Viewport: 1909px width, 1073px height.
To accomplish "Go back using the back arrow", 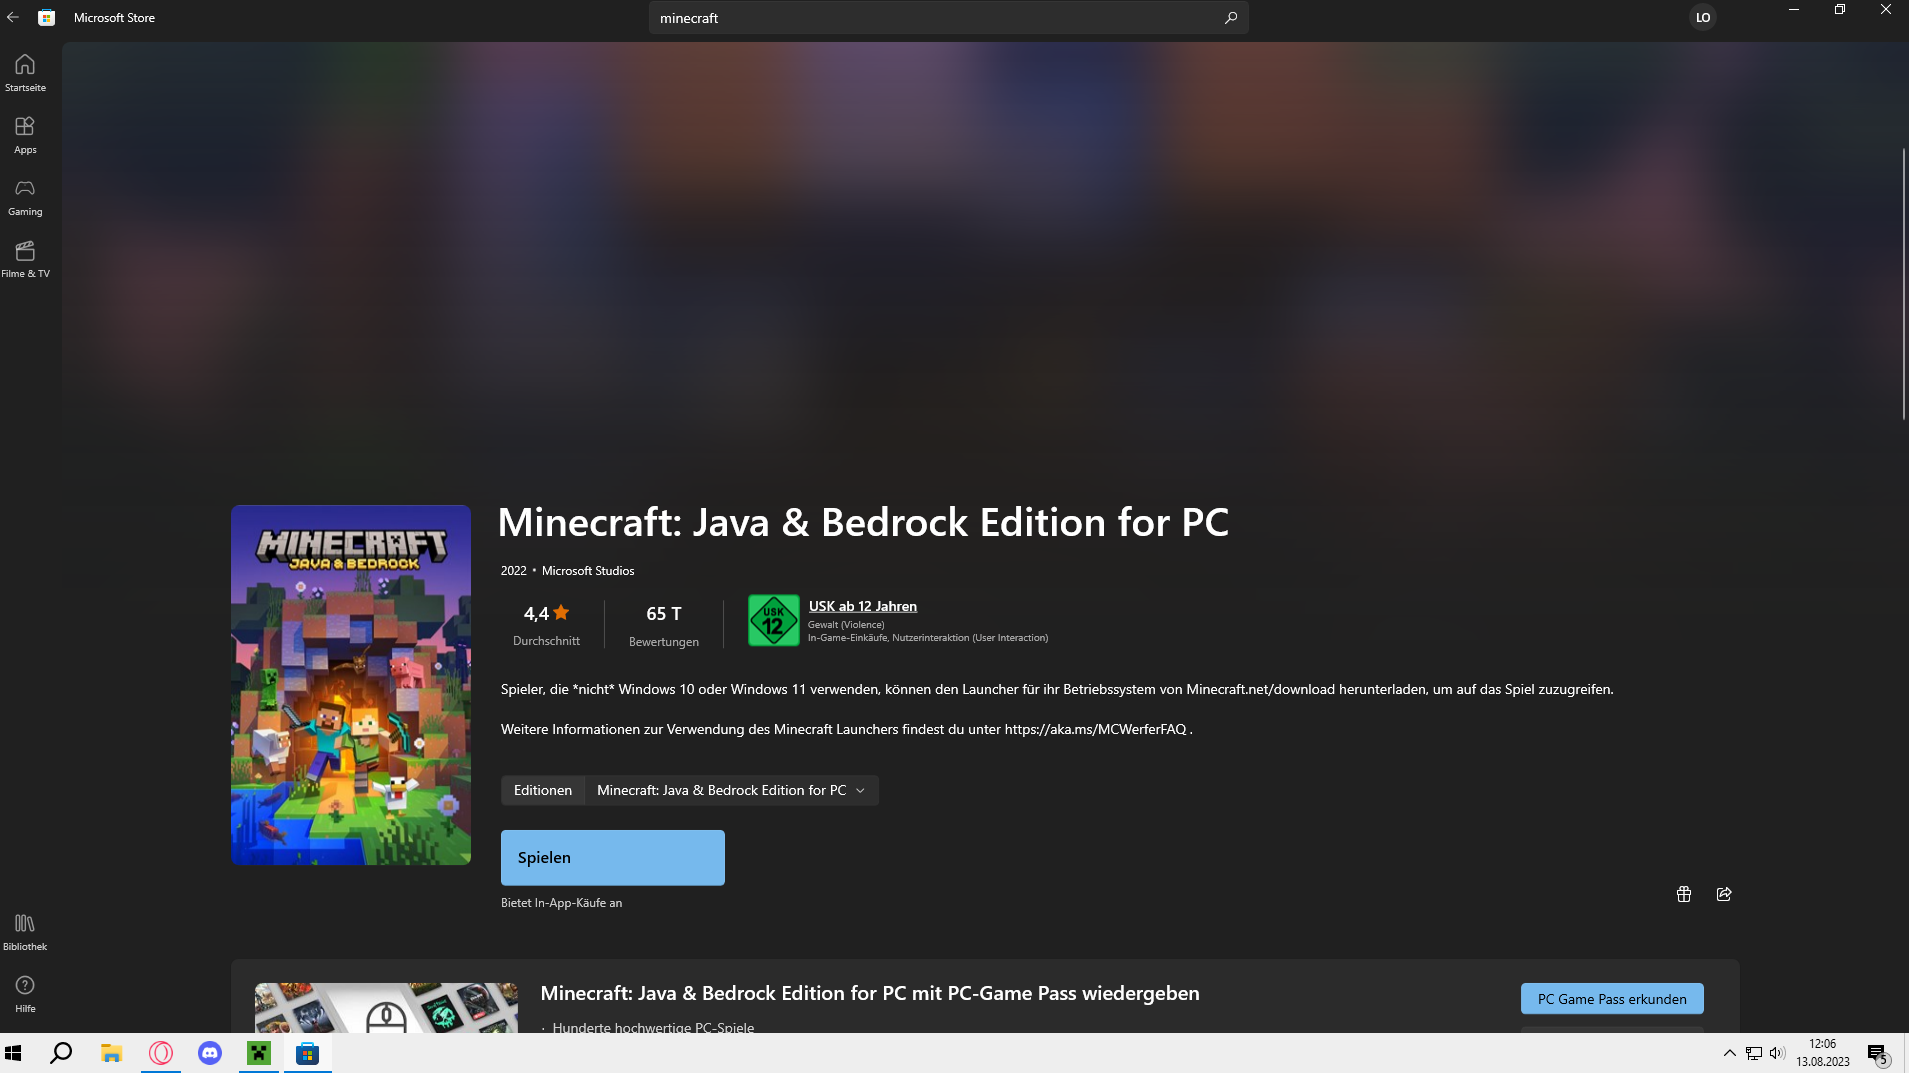I will [x=13, y=17].
